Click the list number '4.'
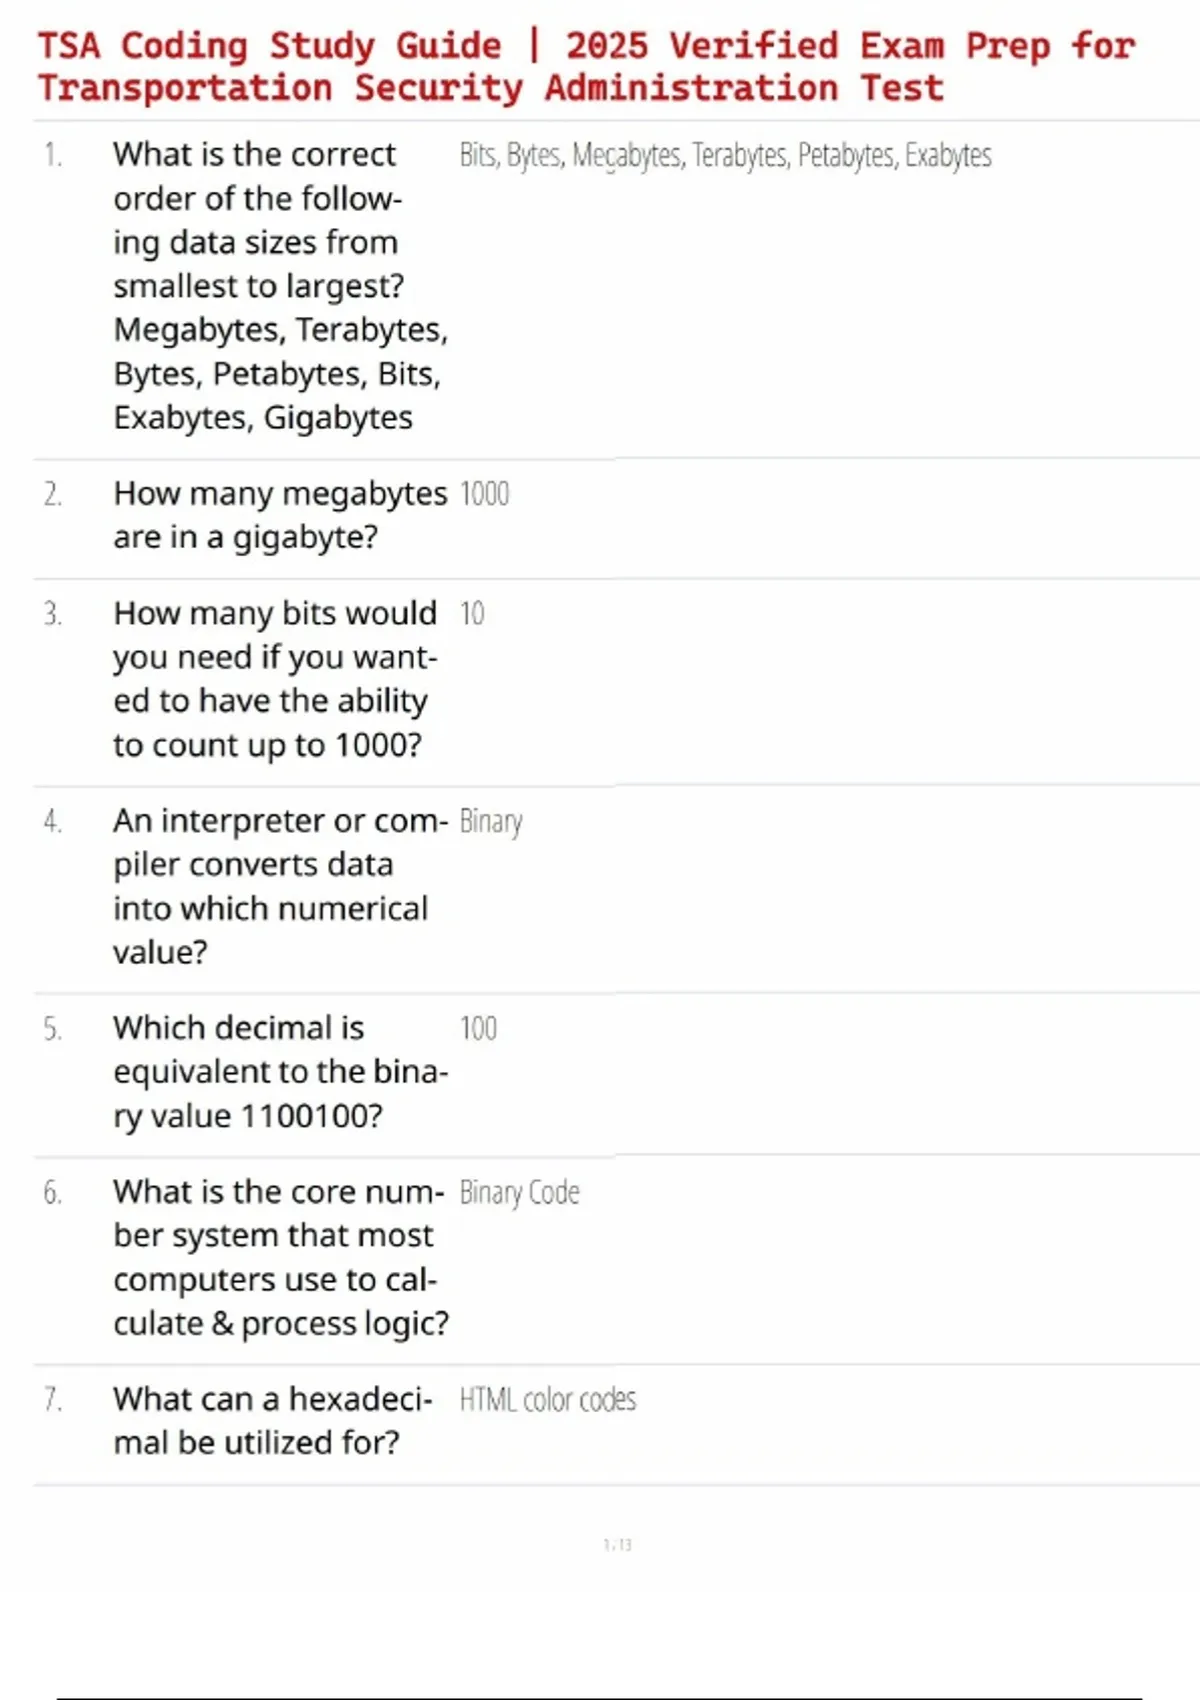This screenshot has width=1200, height=1700. 53,822
